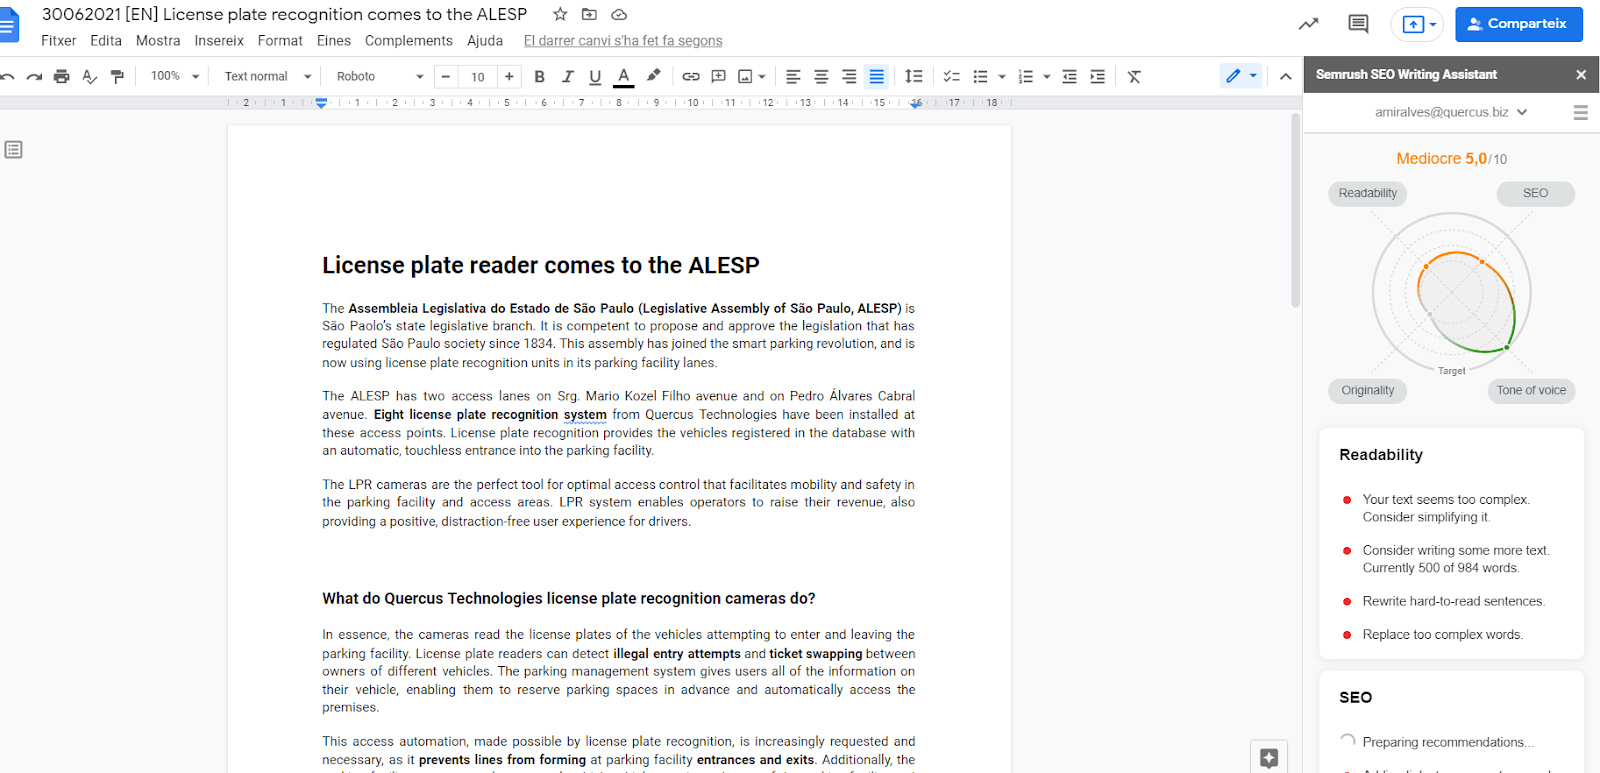The height and width of the screenshot is (773, 1600).
Task: Increase the font size
Action: point(510,76)
